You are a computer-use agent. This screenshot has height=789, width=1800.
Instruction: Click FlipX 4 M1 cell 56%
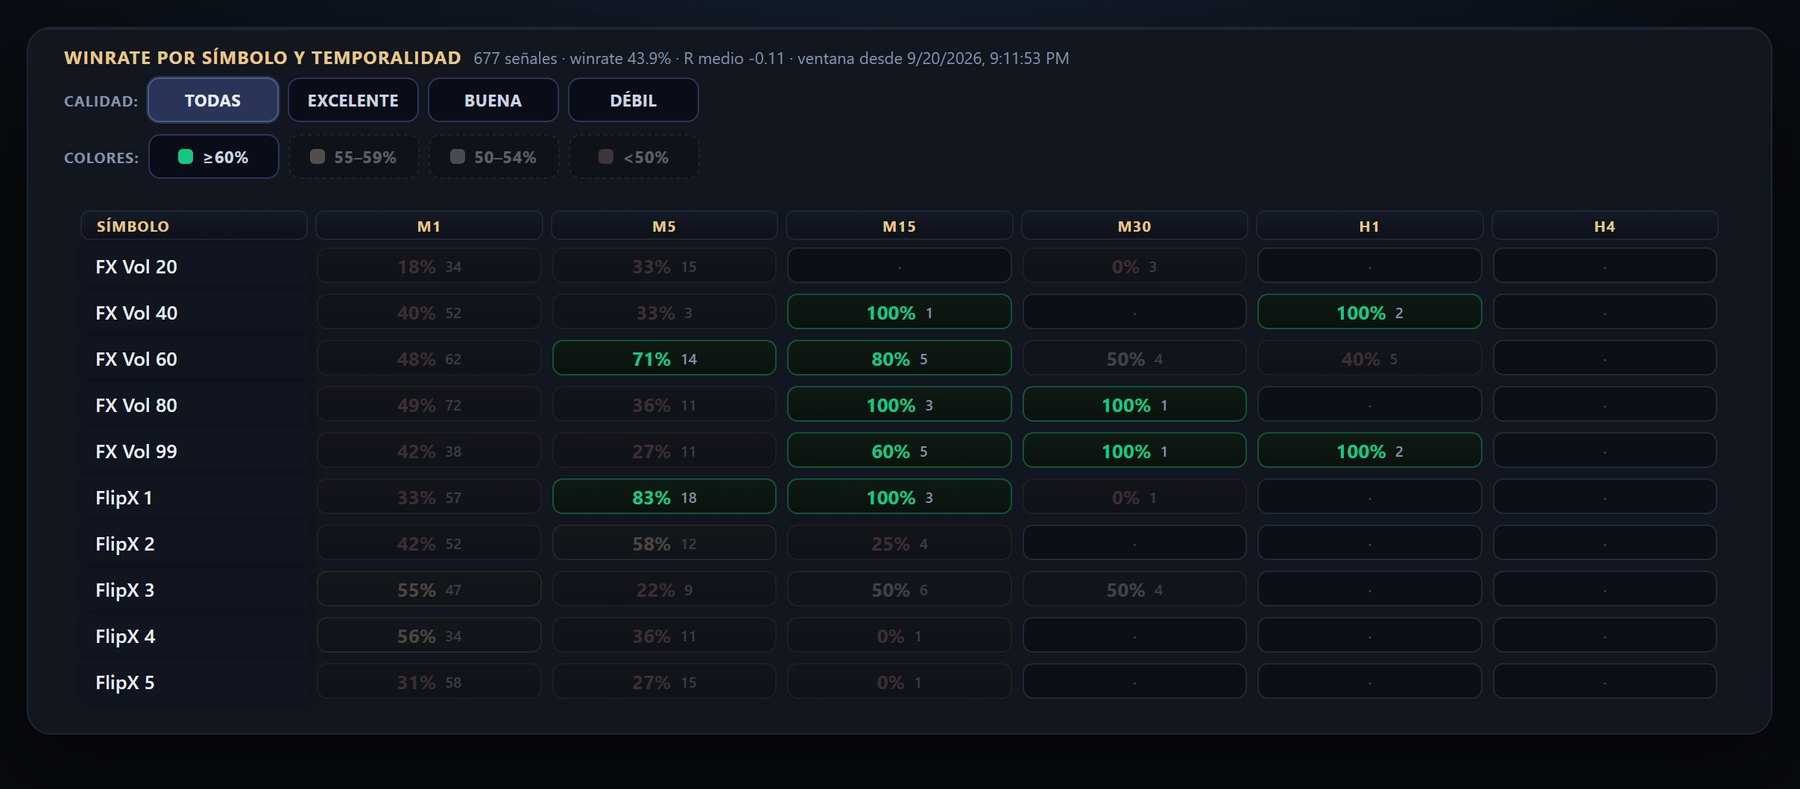[429, 635]
